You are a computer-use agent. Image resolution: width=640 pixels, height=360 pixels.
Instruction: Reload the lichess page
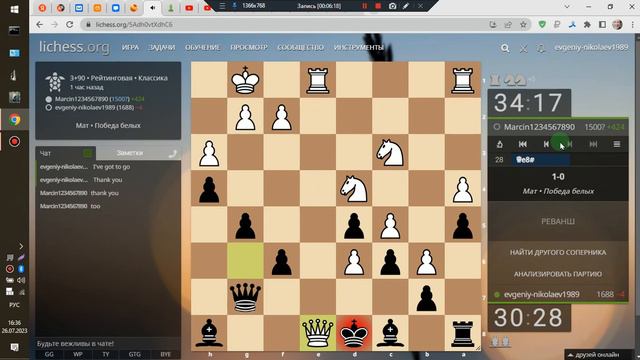(x=70, y=24)
